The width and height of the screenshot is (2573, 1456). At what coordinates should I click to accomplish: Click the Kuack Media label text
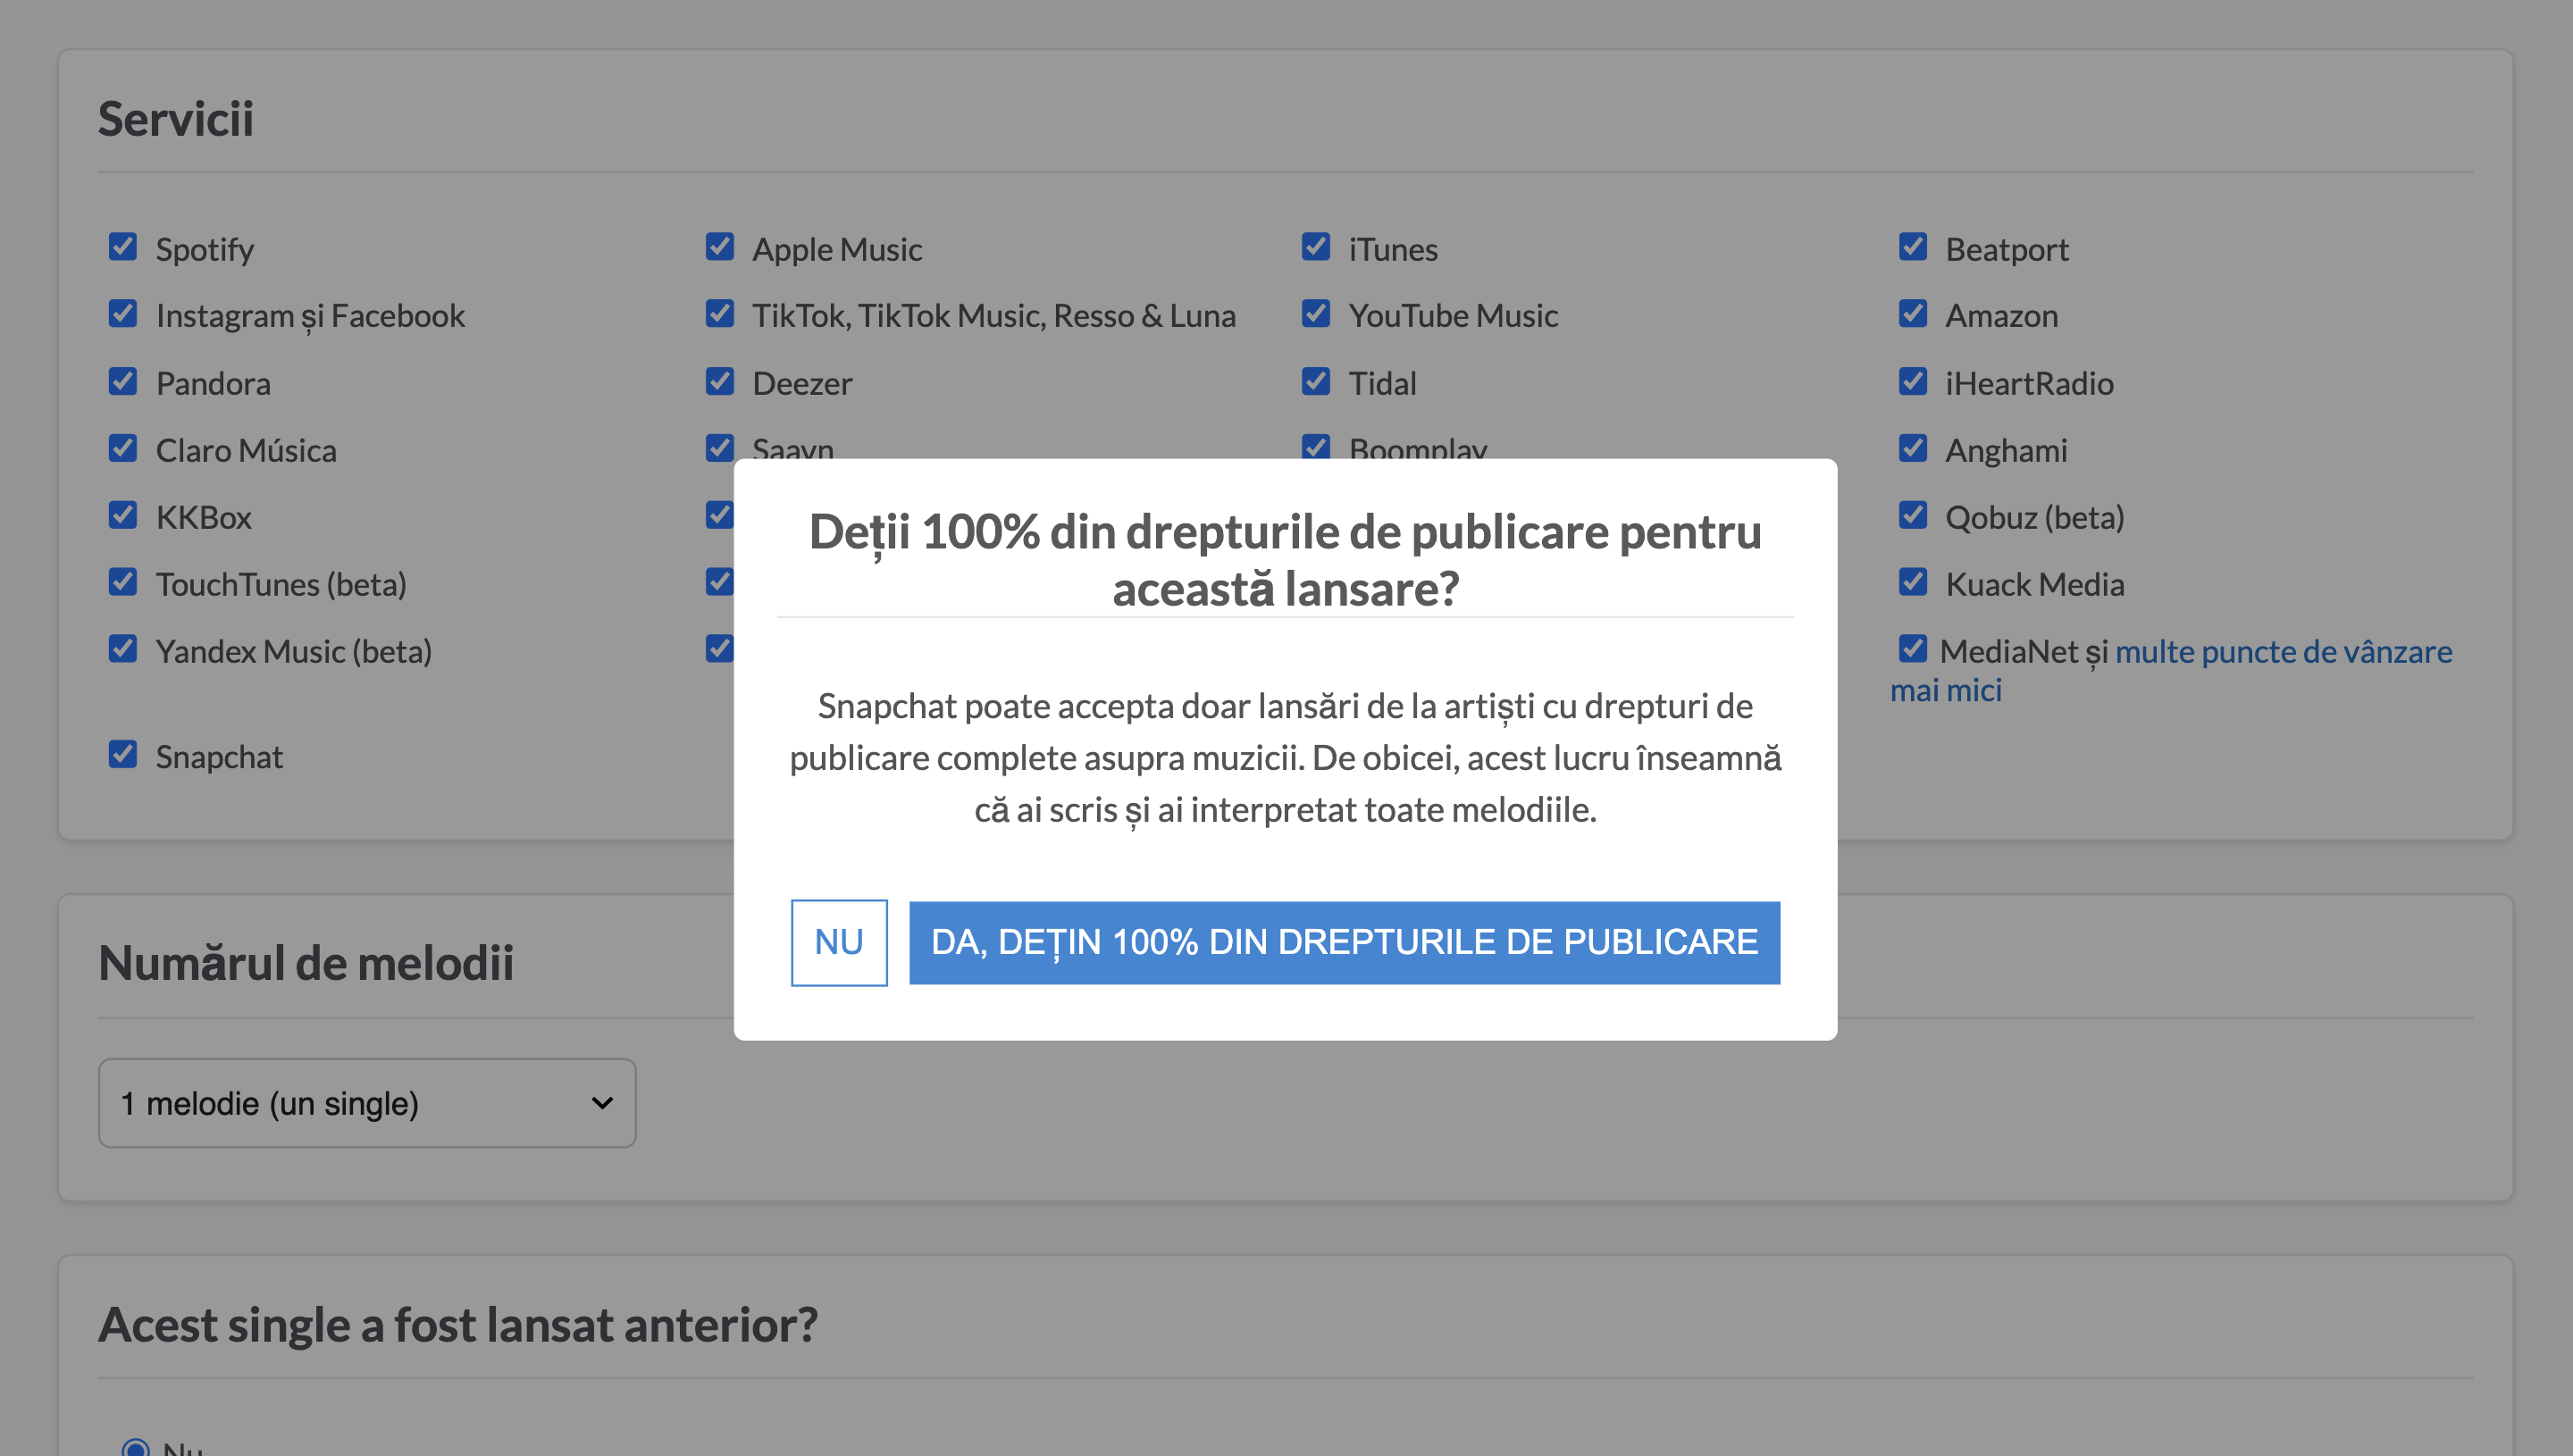(x=2035, y=584)
